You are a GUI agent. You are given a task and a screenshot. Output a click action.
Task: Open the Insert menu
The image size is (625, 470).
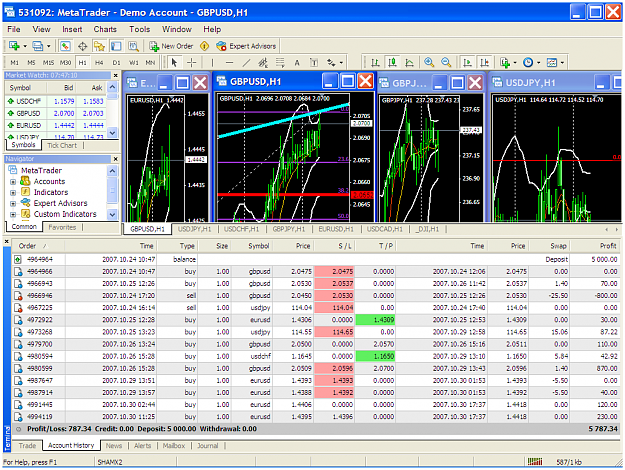pos(72,29)
